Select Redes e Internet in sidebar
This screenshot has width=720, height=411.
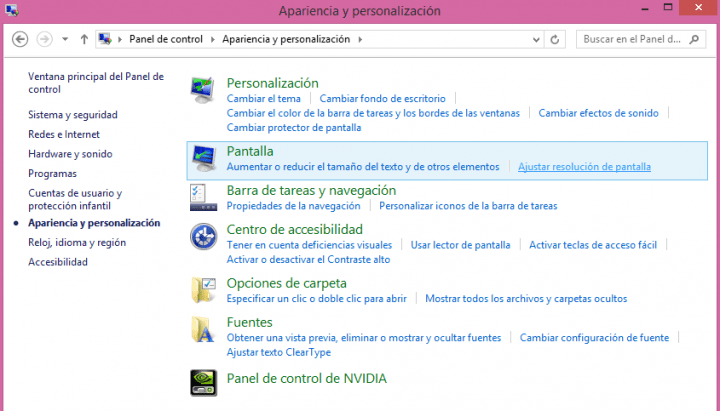(64, 135)
